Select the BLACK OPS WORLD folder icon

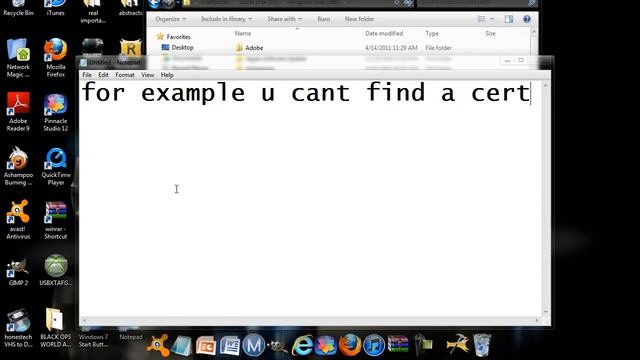56,328
